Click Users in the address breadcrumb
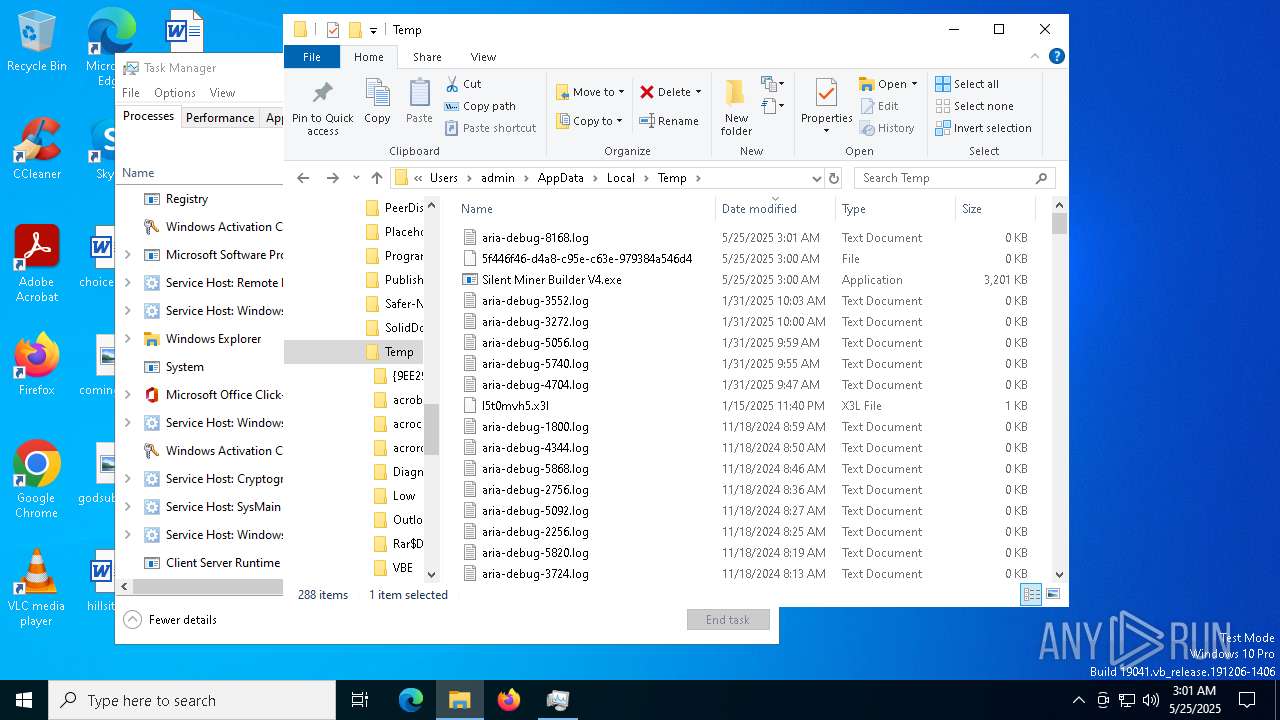Image resolution: width=1280 pixels, height=720 pixels. (444, 178)
